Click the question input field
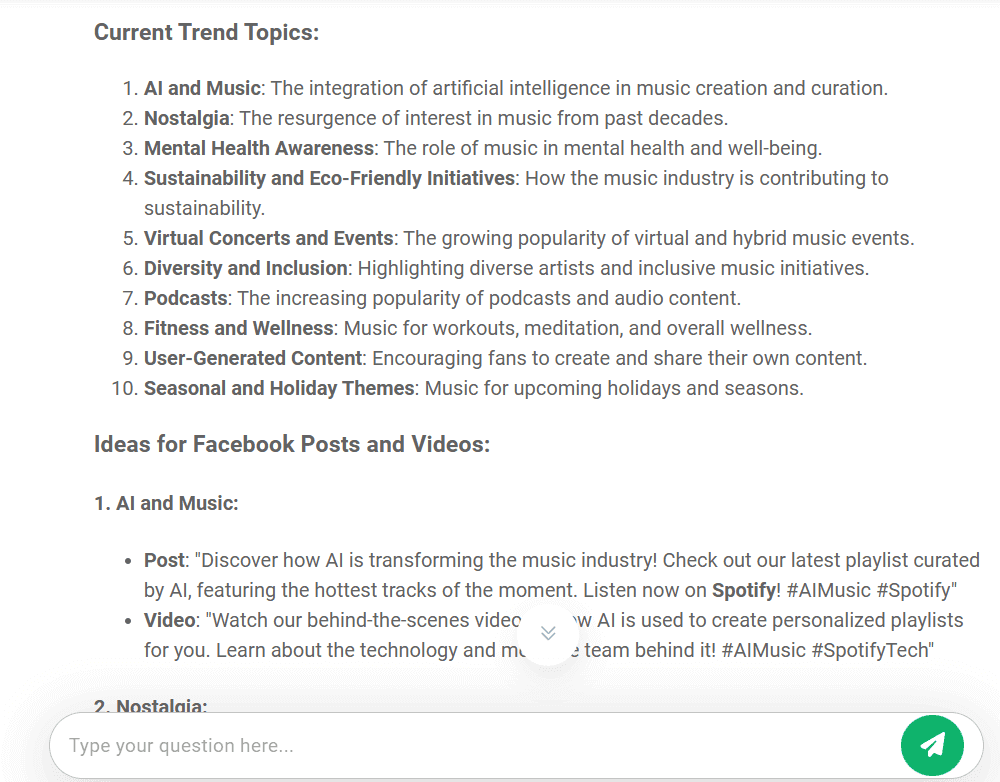The image size is (1000, 782). pos(475,745)
